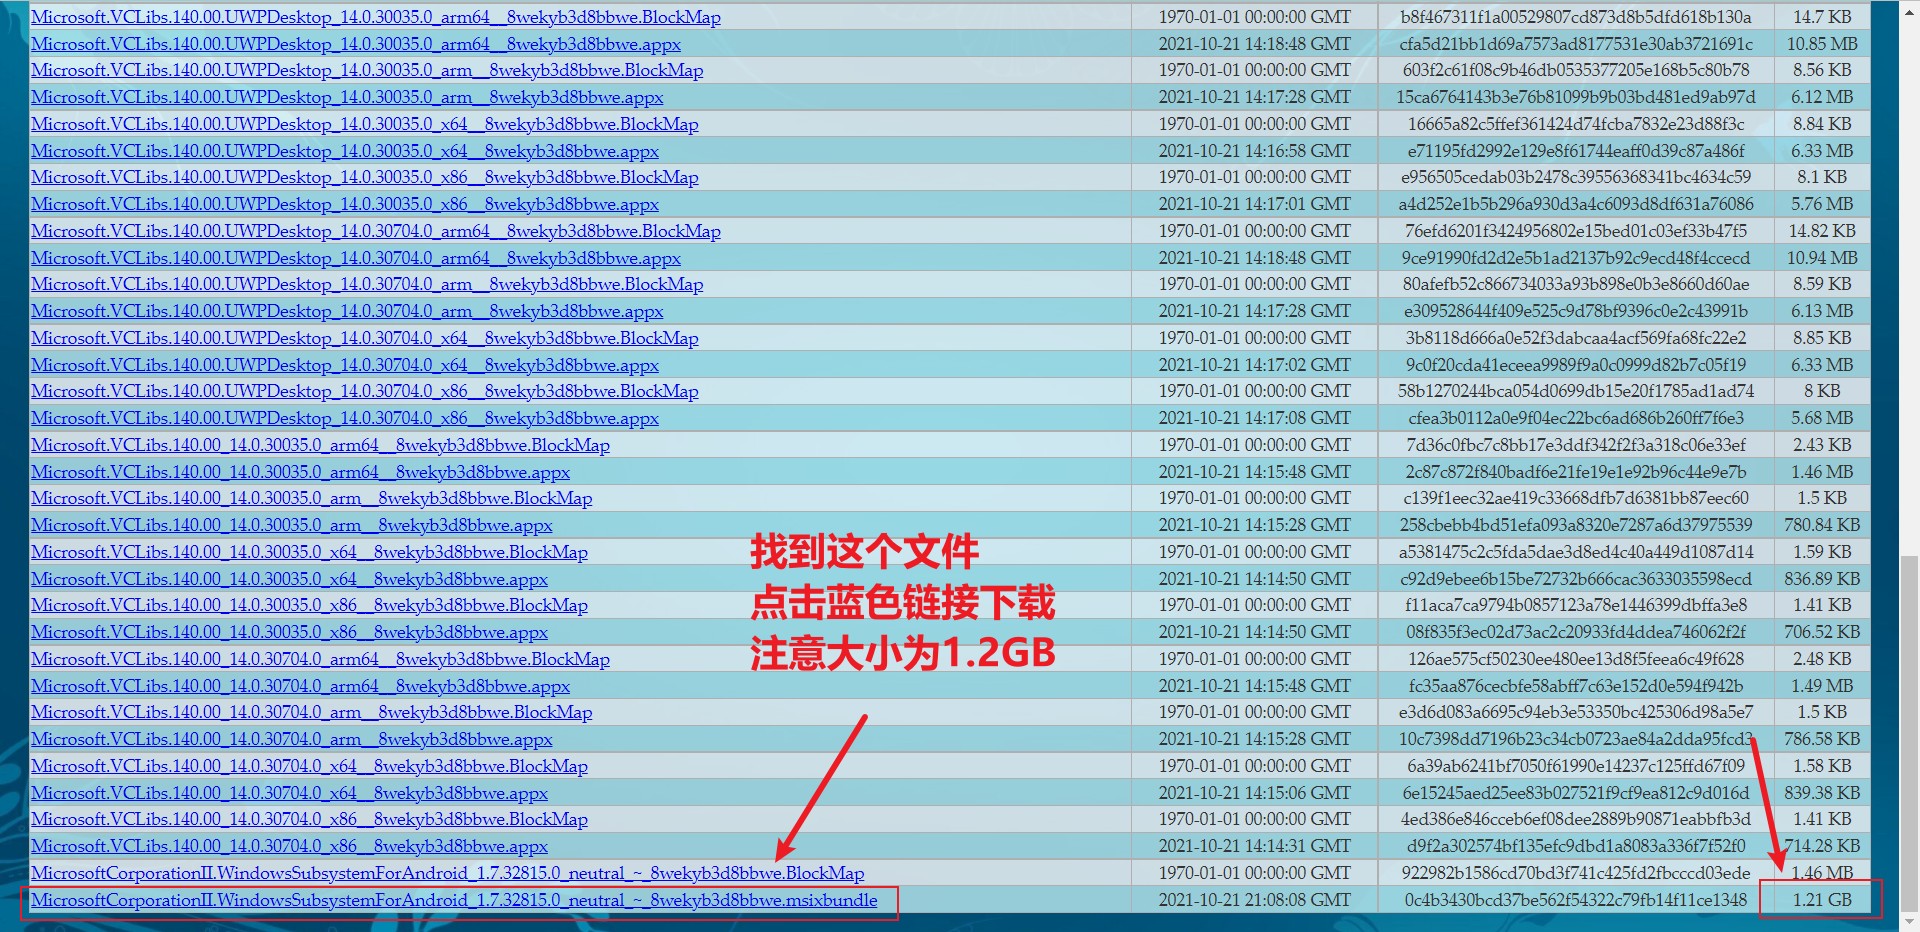The width and height of the screenshot is (1920, 932).
Task: Click the hash starting 'a5381475c2c5fda'
Action: click(1576, 552)
